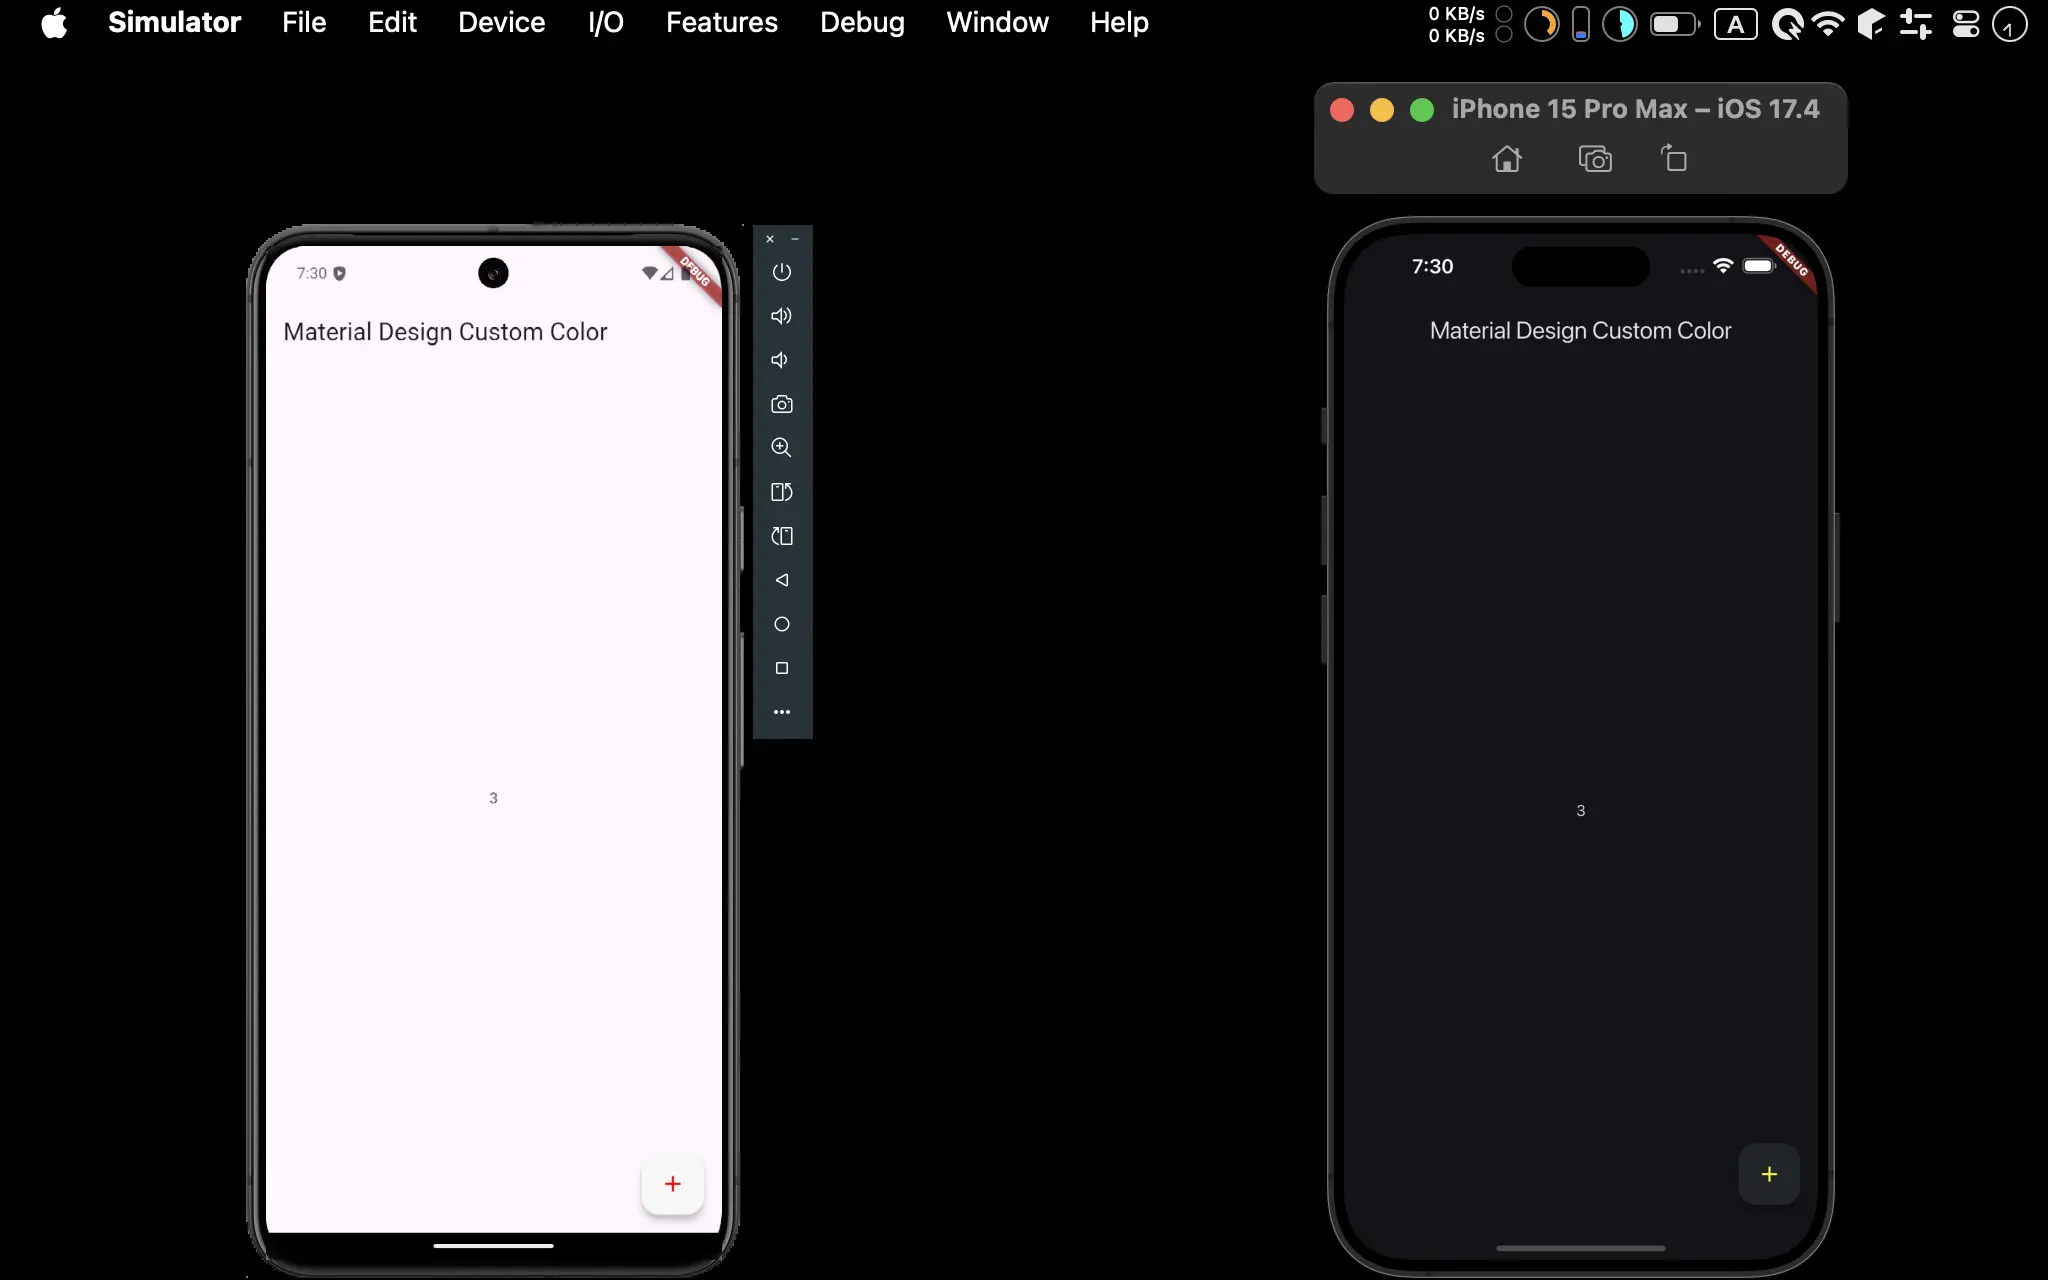
Task: Open the Simulator app menu
Action: click(x=174, y=22)
